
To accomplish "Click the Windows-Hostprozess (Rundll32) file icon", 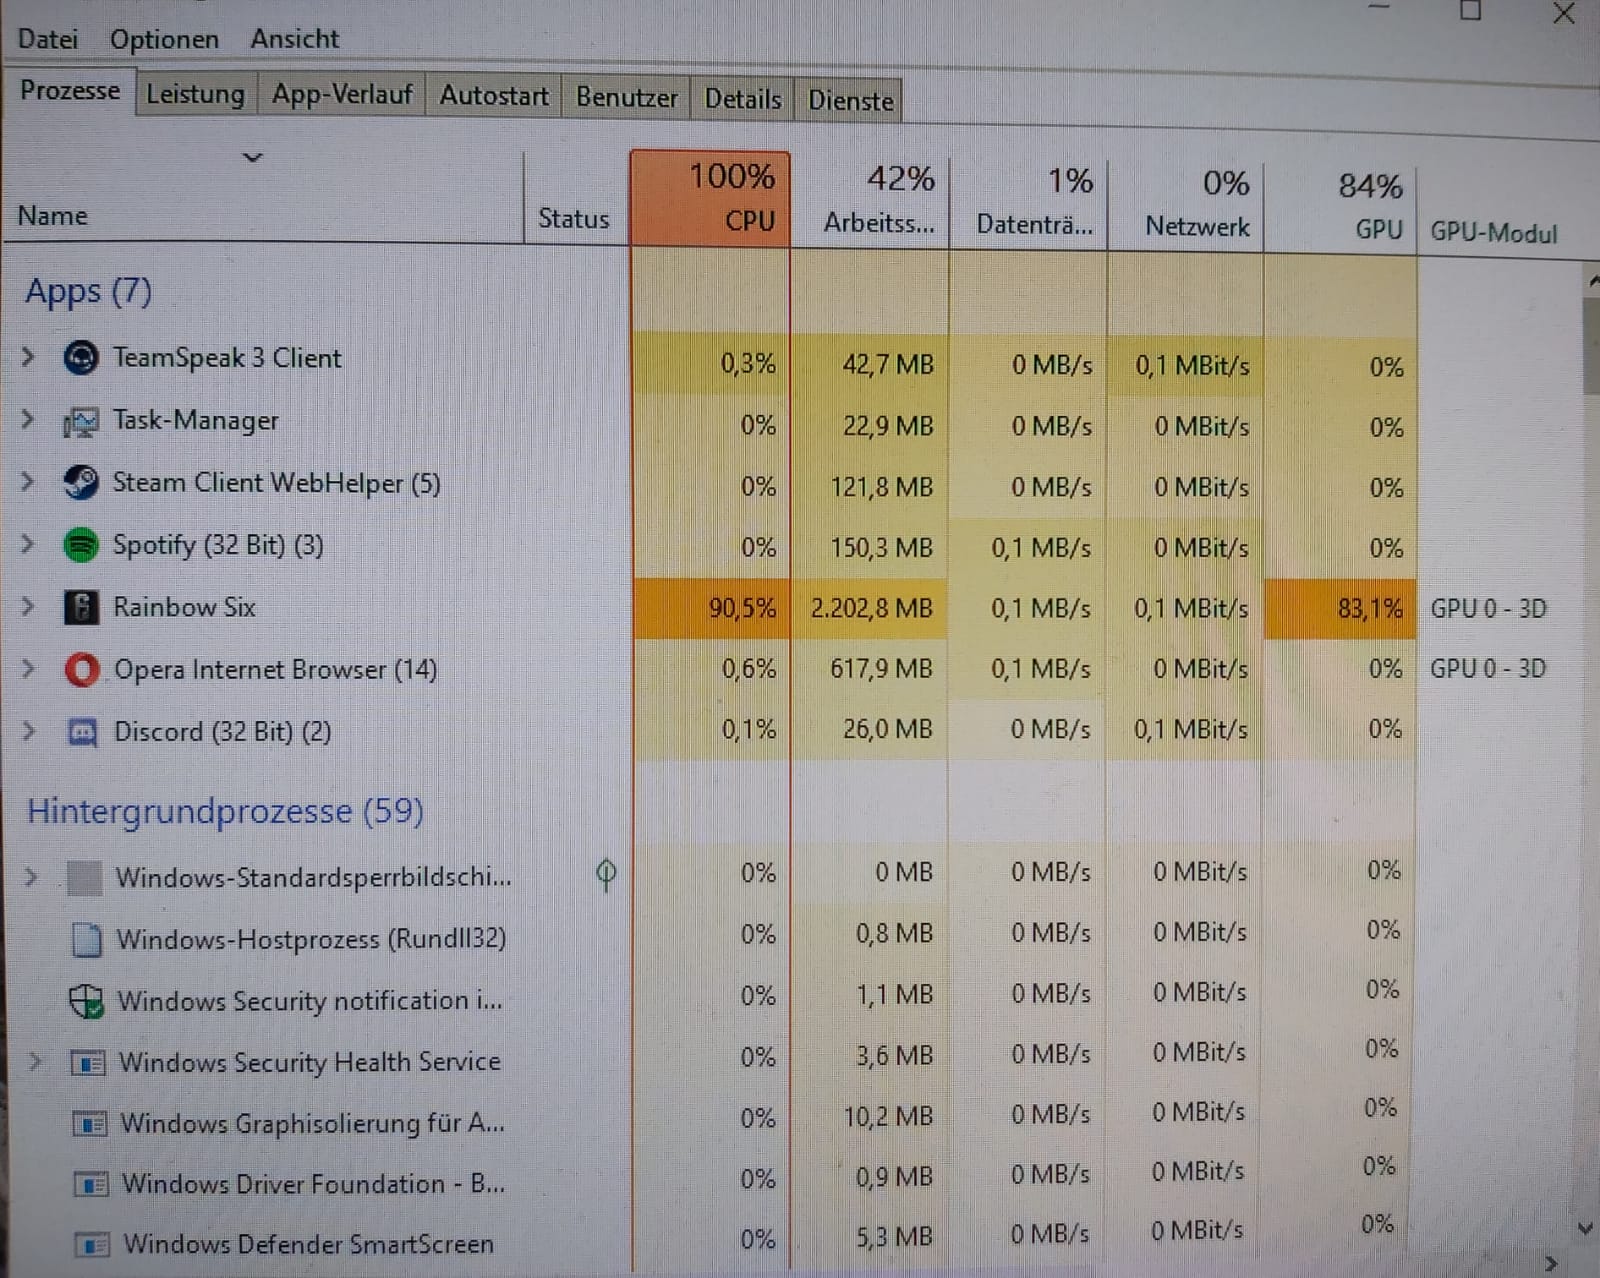I will [87, 940].
